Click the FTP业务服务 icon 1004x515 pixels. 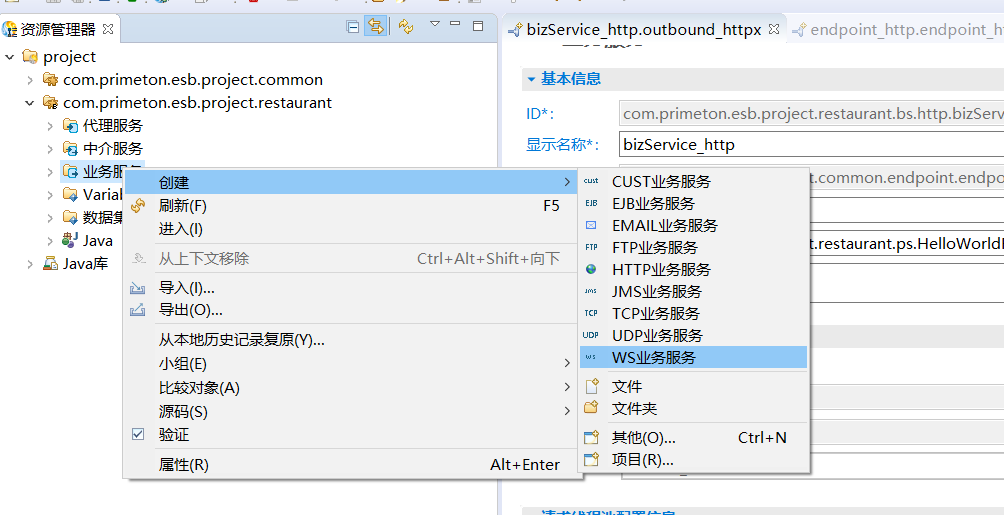point(591,247)
